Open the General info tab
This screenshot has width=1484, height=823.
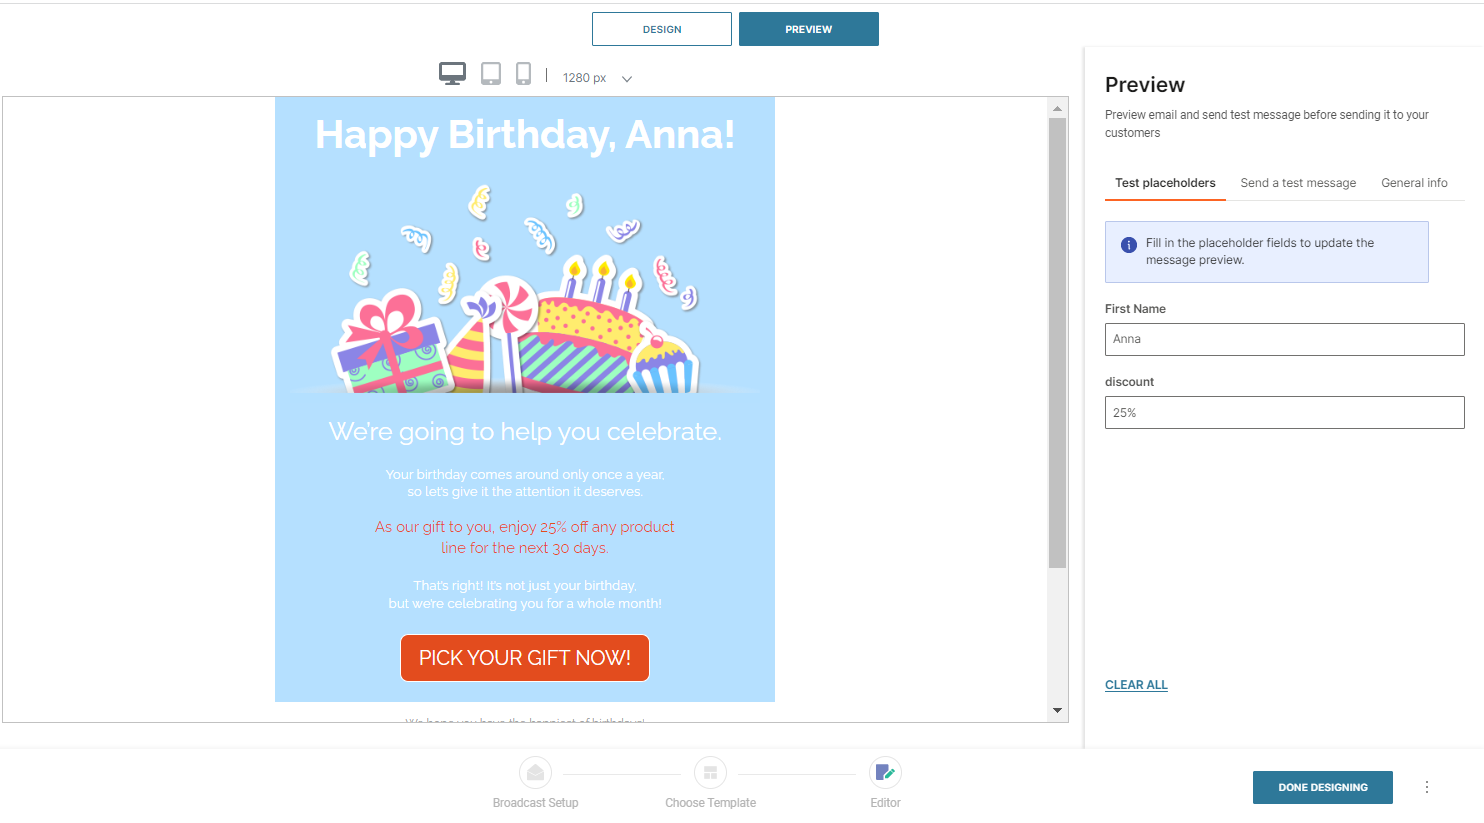[1414, 183]
